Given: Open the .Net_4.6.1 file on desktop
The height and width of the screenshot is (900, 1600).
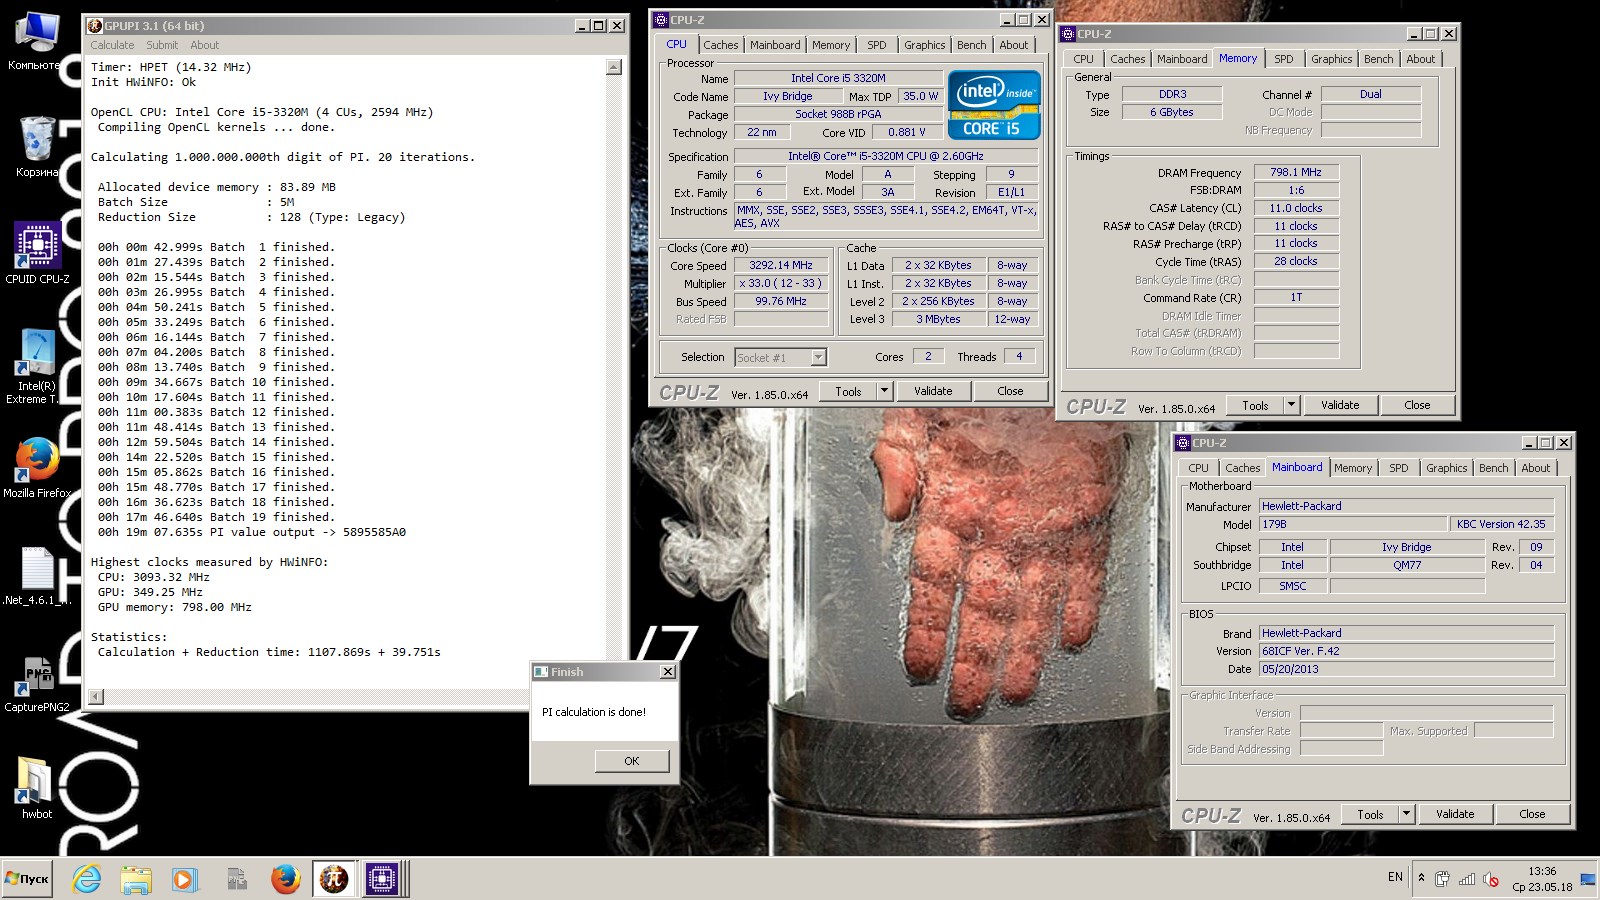Looking at the screenshot, I should tap(37, 577).
